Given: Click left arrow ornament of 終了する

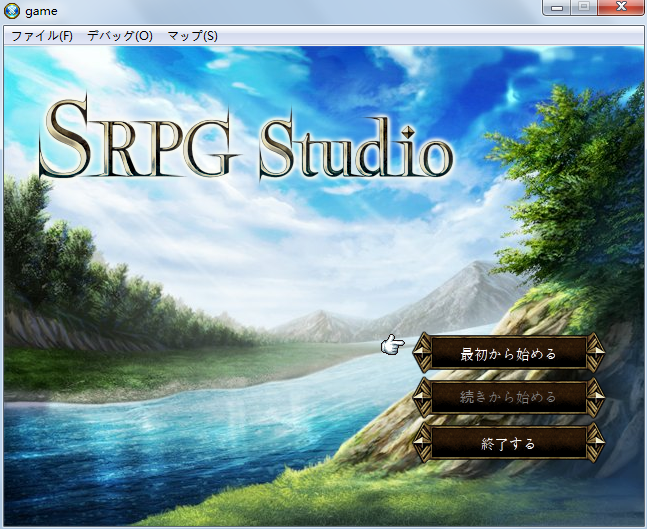Looking at the screenshot, I should (422, 442).
